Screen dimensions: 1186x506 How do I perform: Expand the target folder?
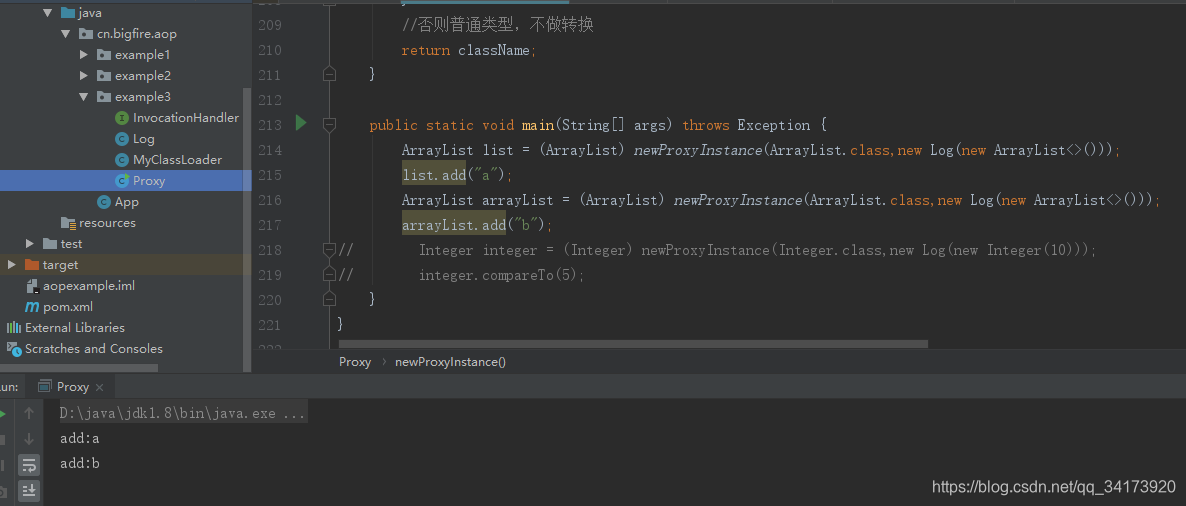click(11, 265)
